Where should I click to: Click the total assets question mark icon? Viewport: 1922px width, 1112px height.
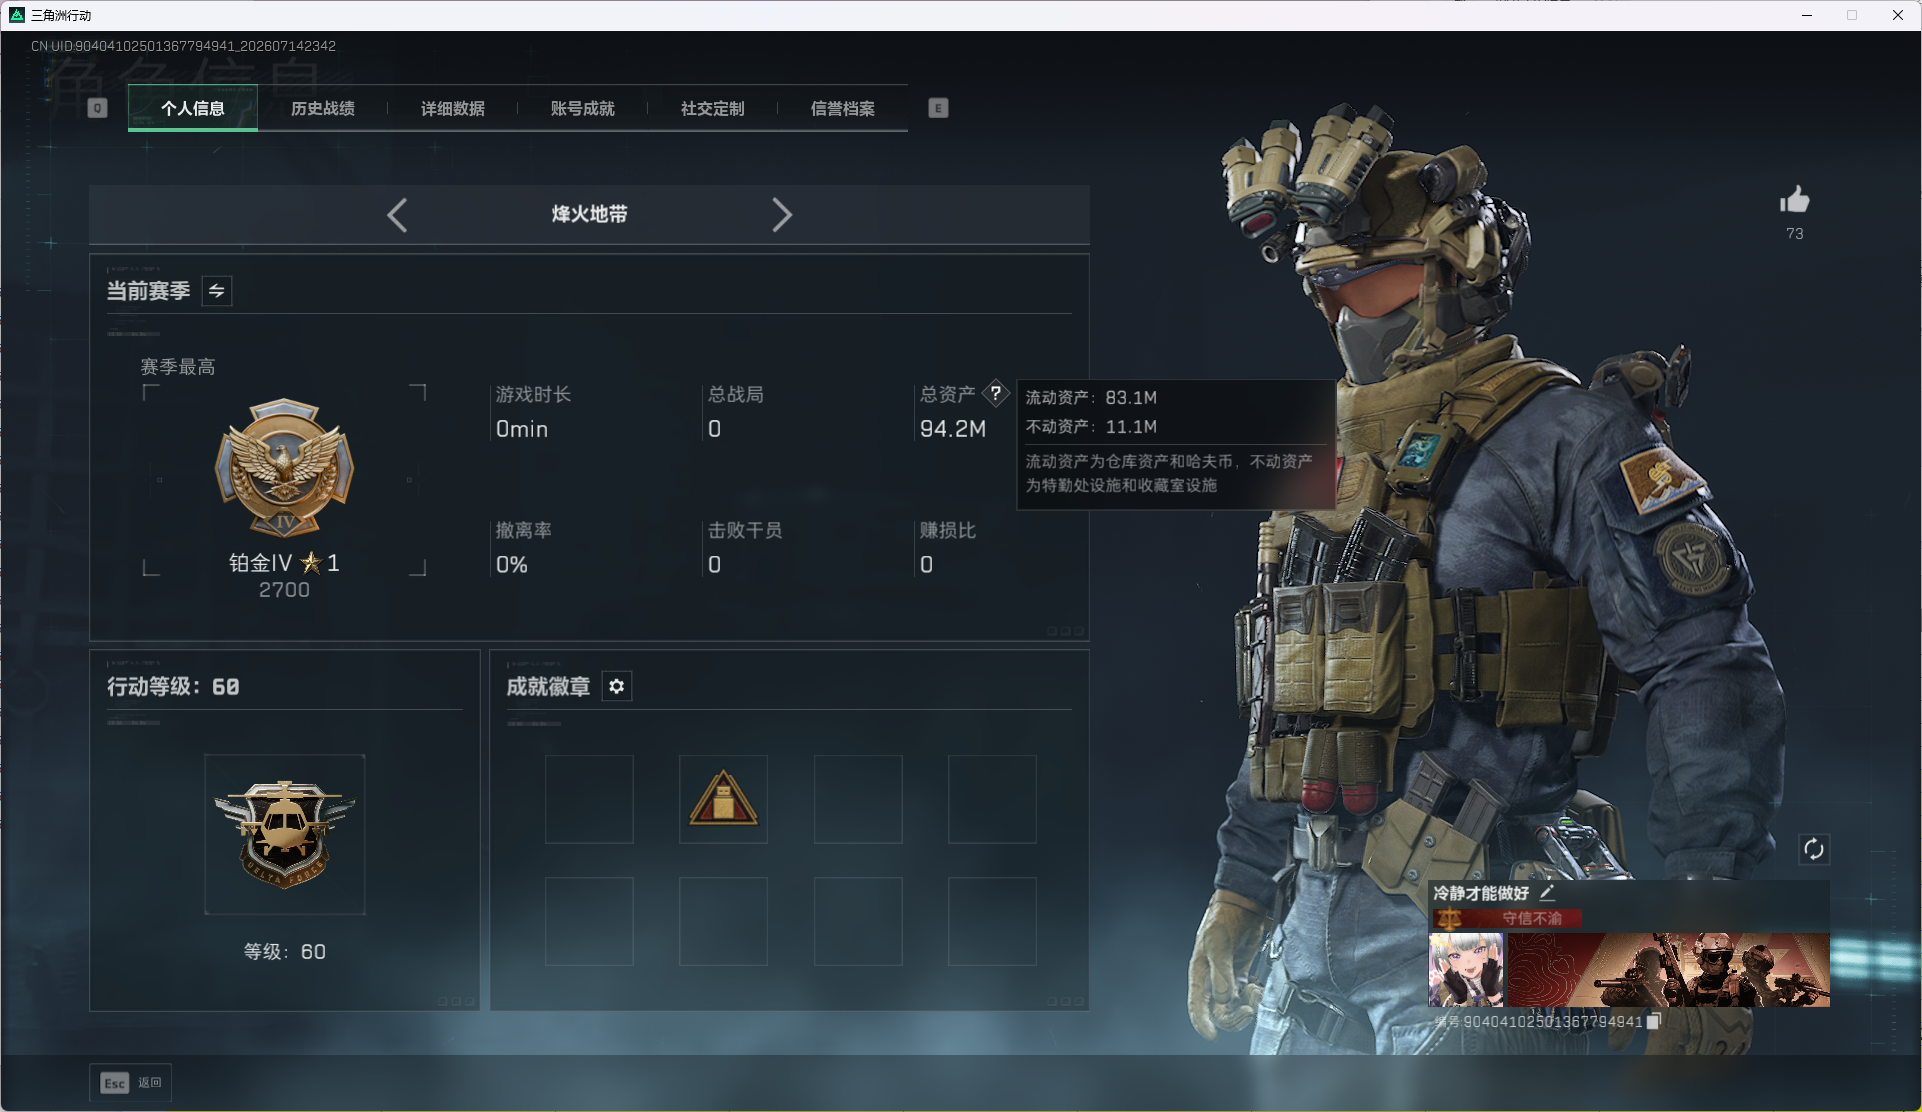[x=996, y=393]
